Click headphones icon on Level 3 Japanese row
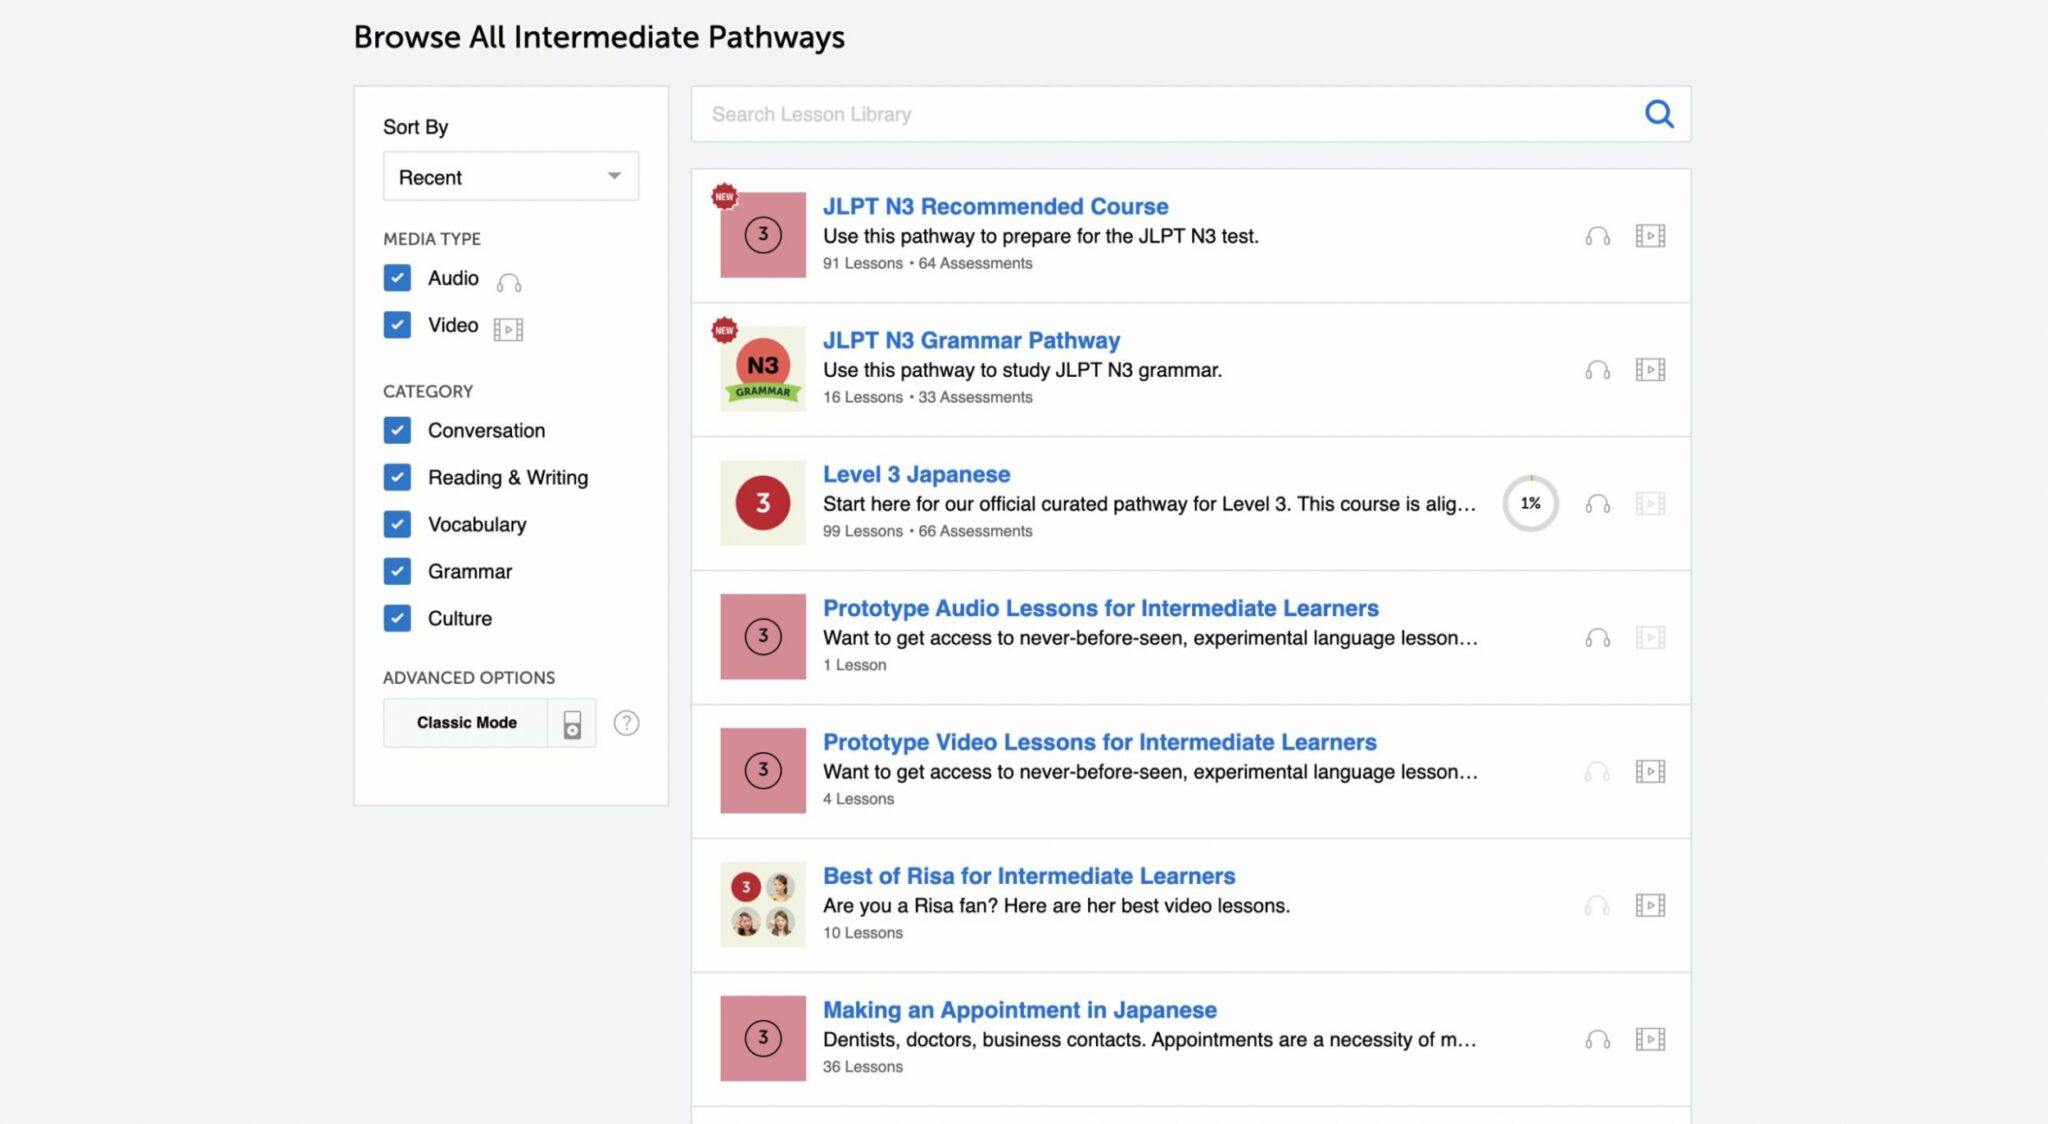The width and height of the screenshot is (2048, 1124). click(1597, 504)
